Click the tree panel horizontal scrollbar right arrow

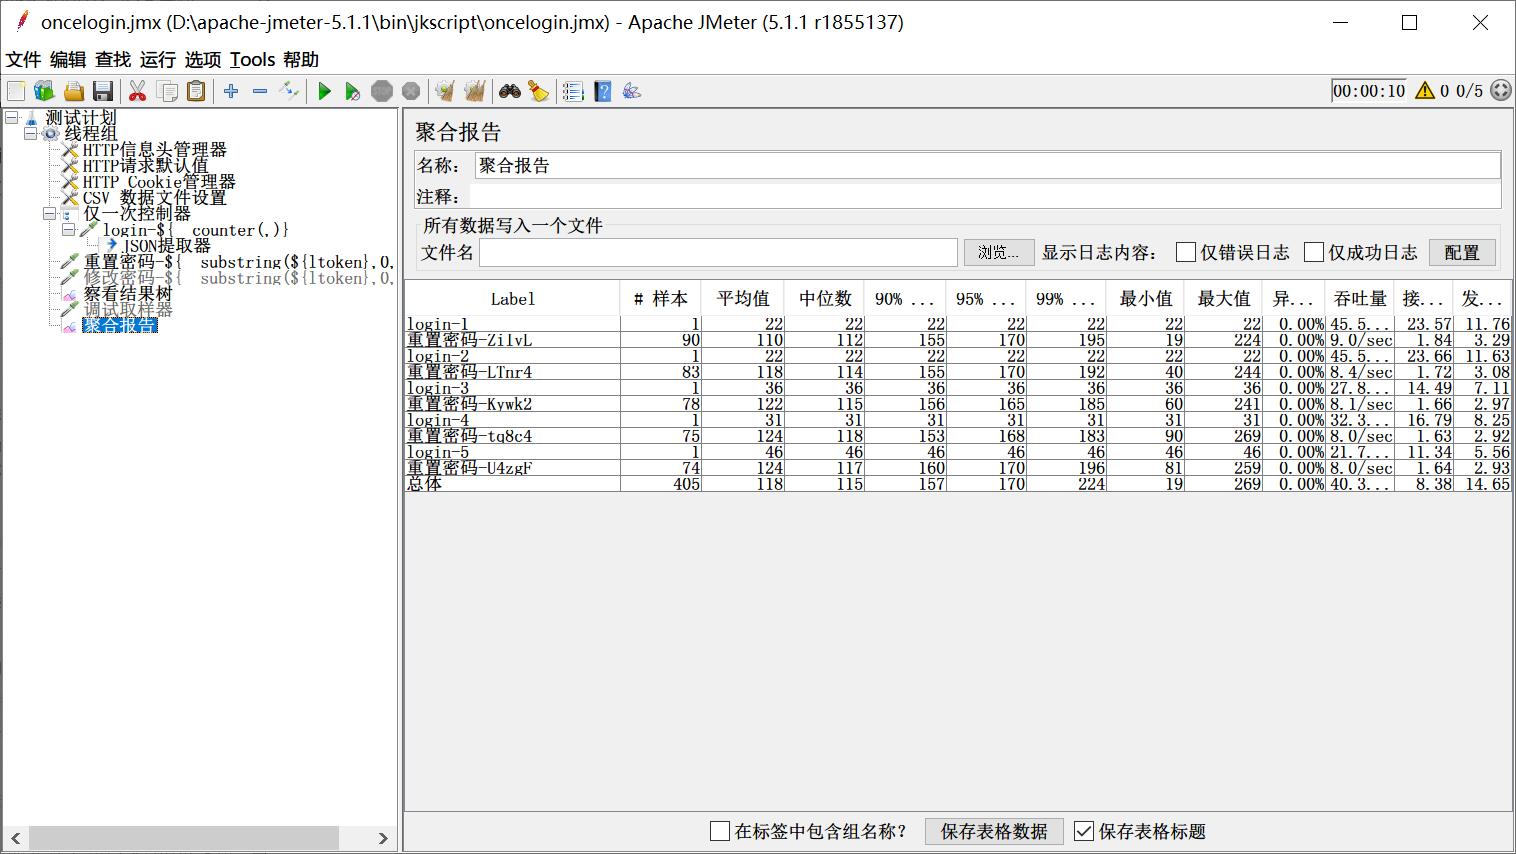point(383,838)
